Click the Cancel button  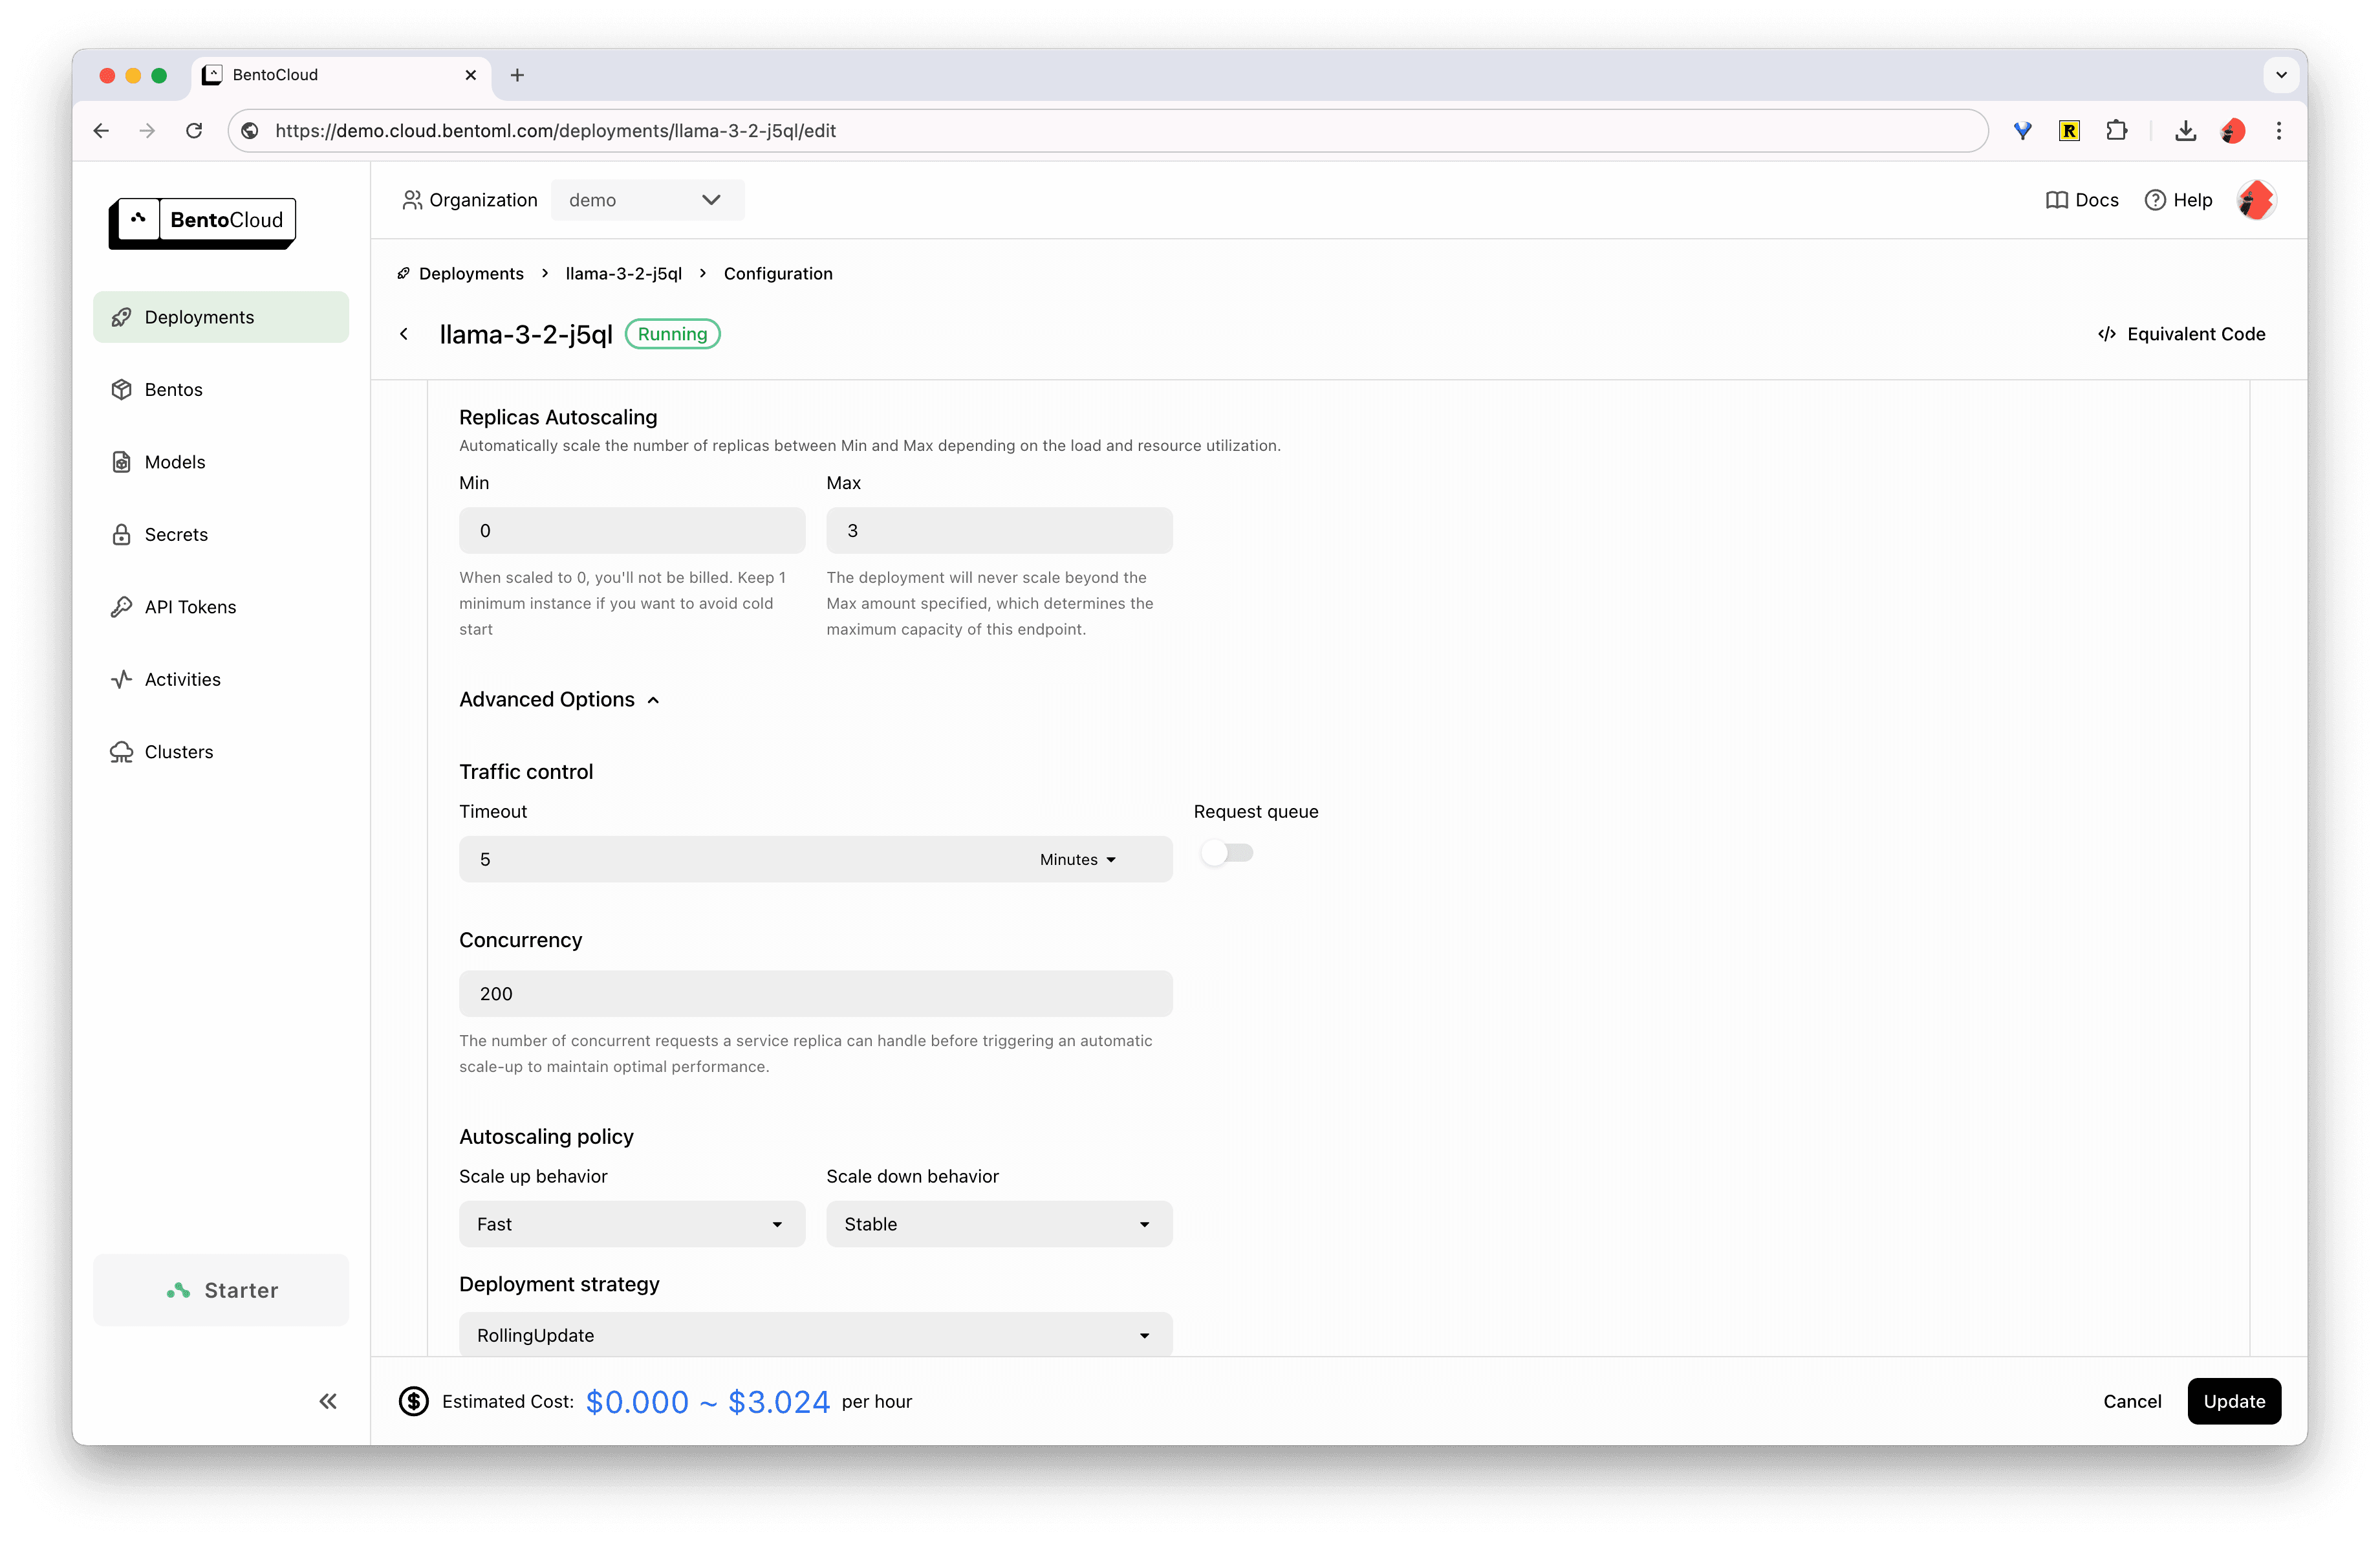(x=2130, y=1401)
